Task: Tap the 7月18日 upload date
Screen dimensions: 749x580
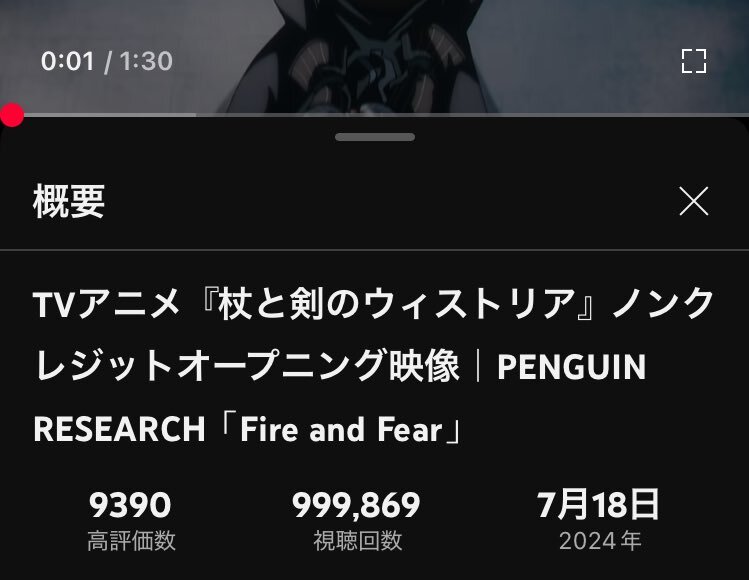Action: coord(598,504)
